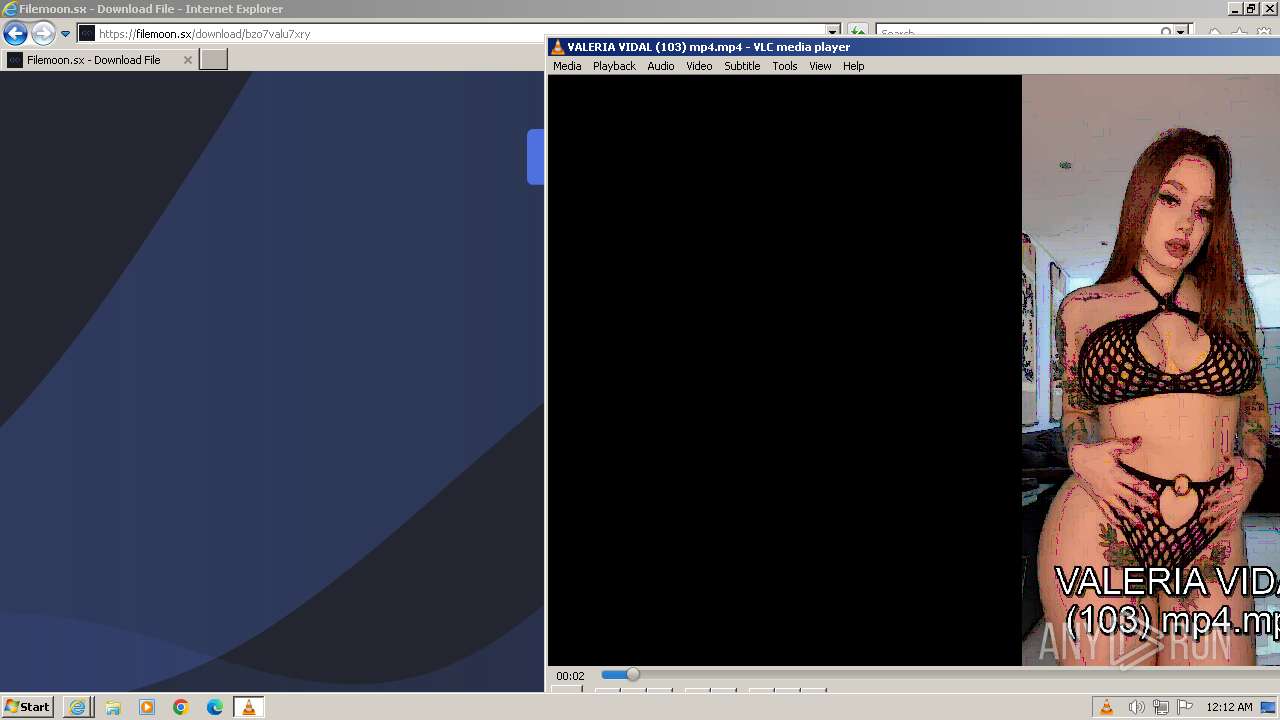This screenshot has width=1280, height=720.
Task: Open a new tab in Internet Explorer
Action: 214,60
